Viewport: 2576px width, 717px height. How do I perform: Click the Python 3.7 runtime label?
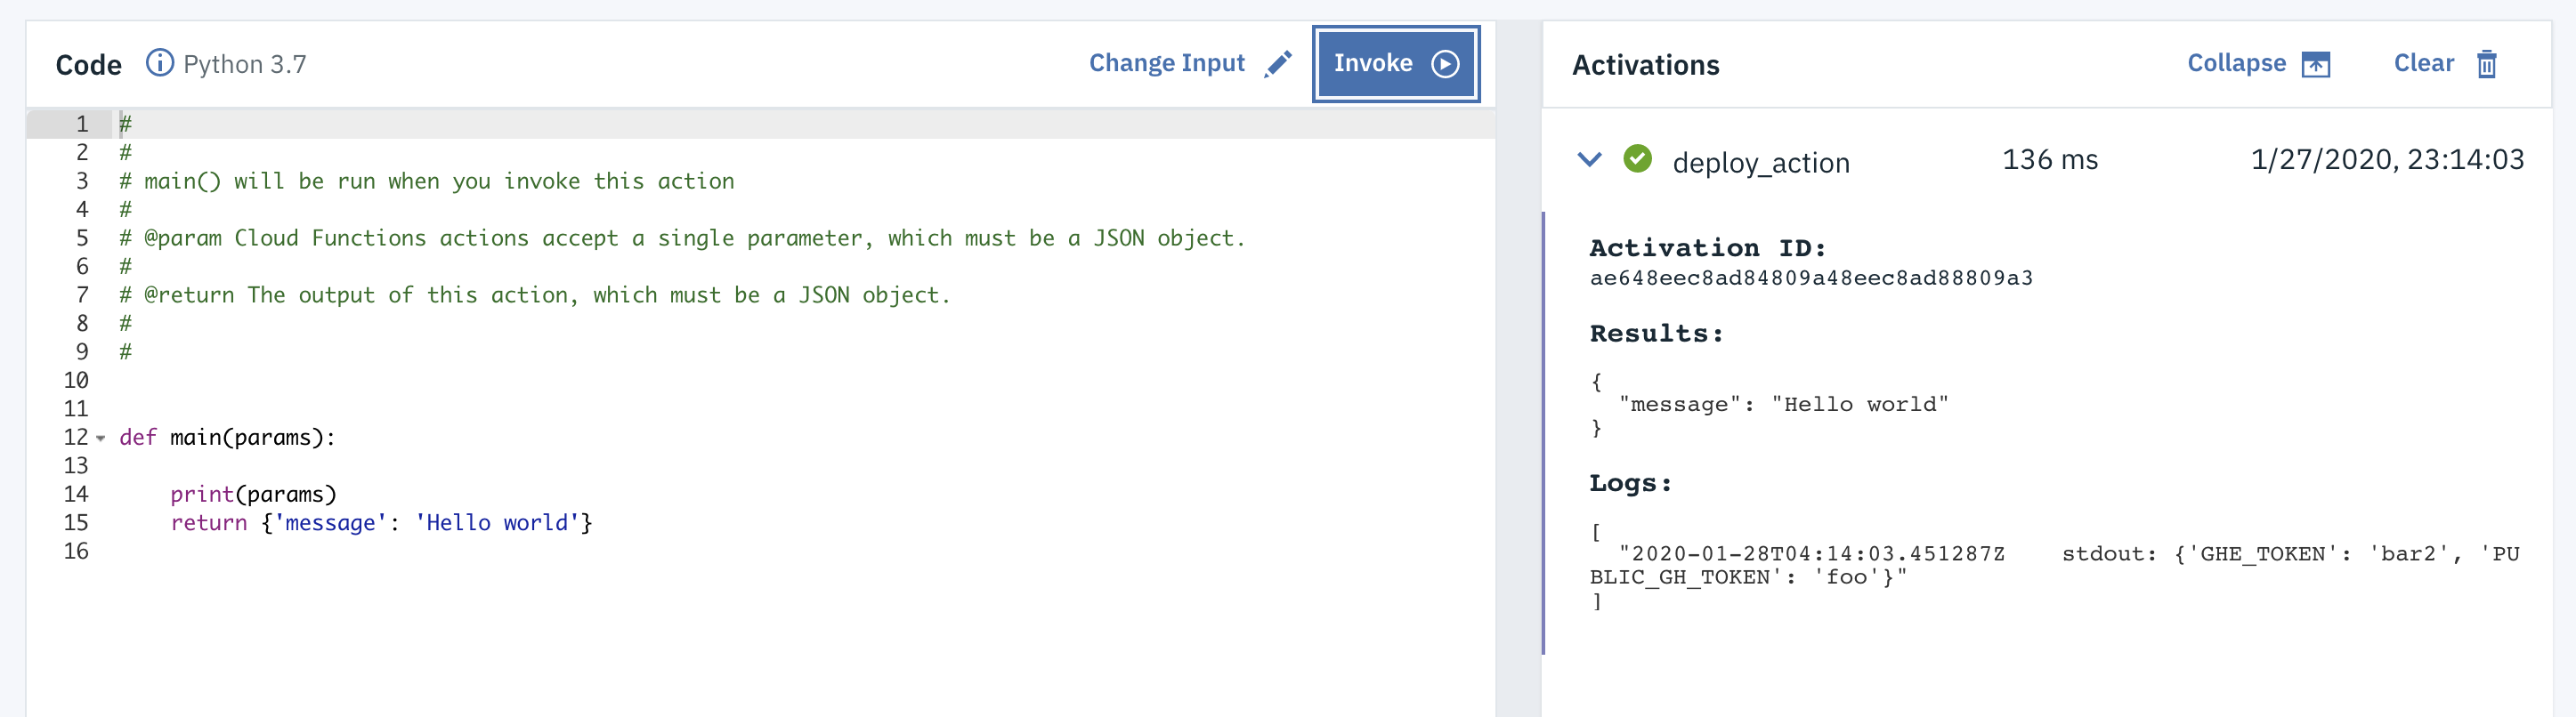245,64
